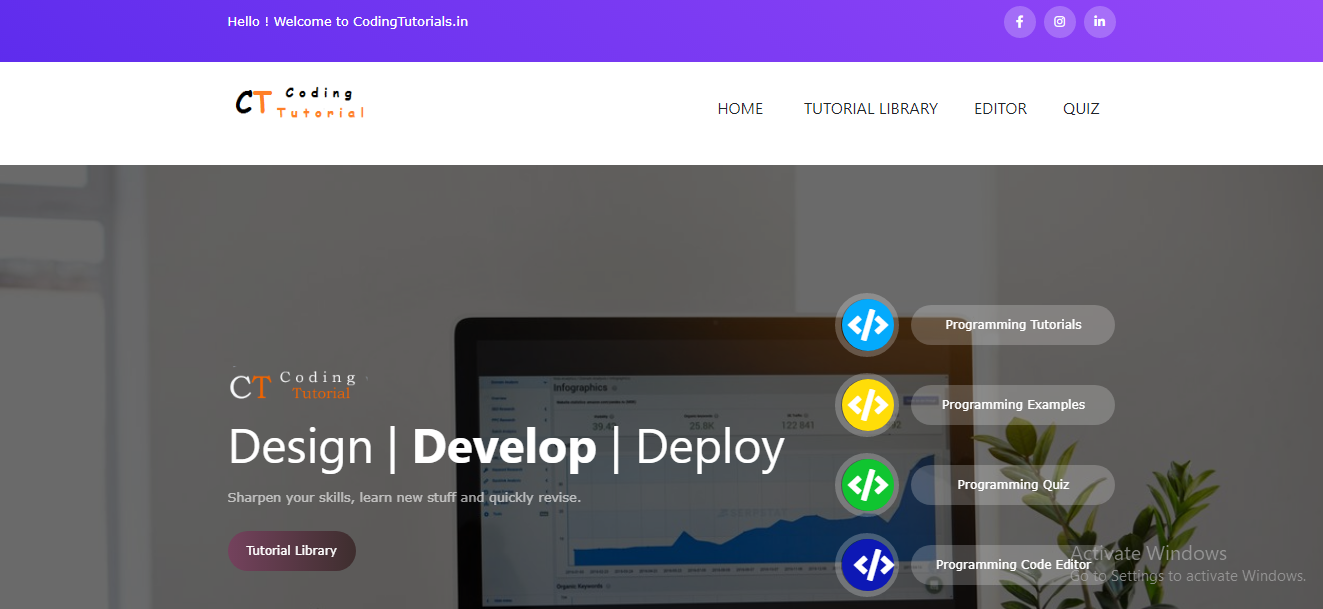Open the Programming Examples pill button
This screenshot has width=1323, height=609.
tap(1013, 405)
